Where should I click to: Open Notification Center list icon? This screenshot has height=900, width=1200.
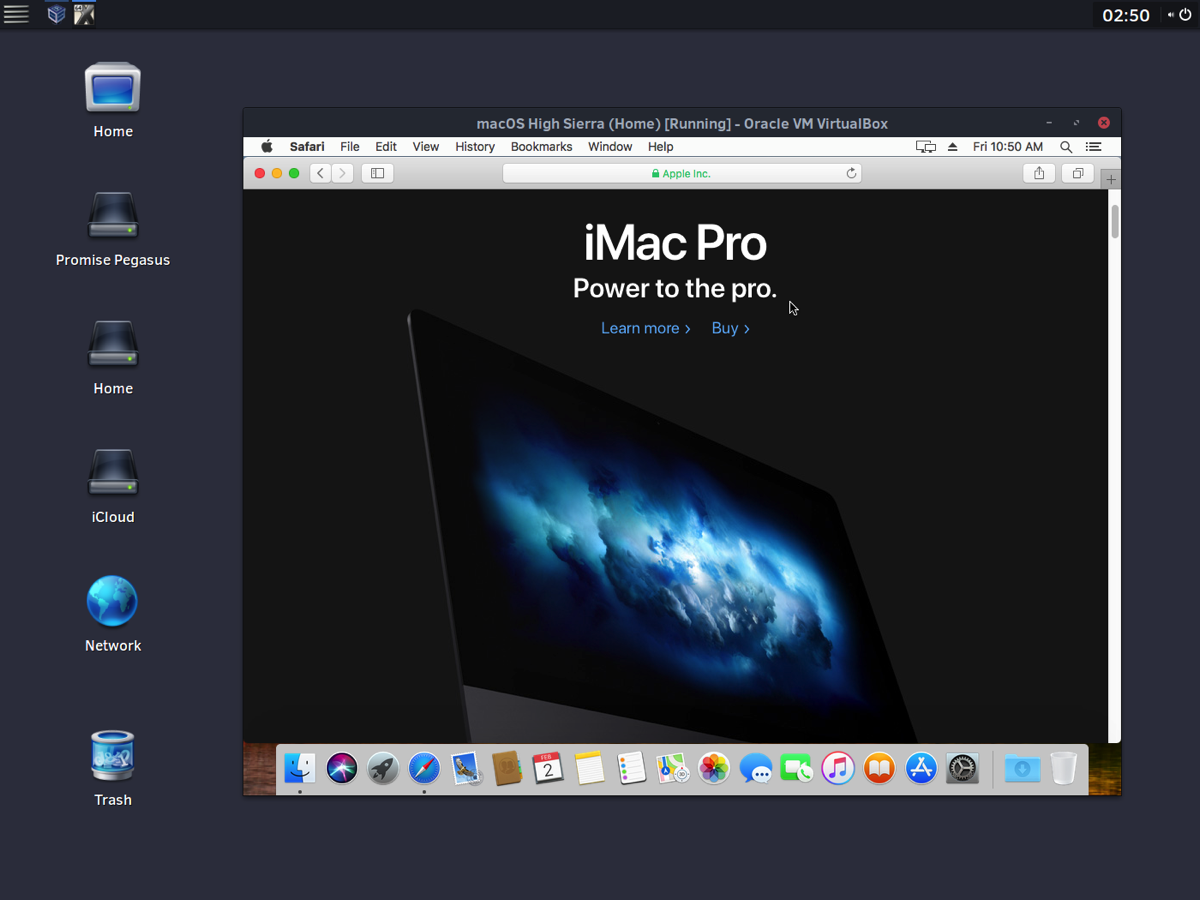1094,146
